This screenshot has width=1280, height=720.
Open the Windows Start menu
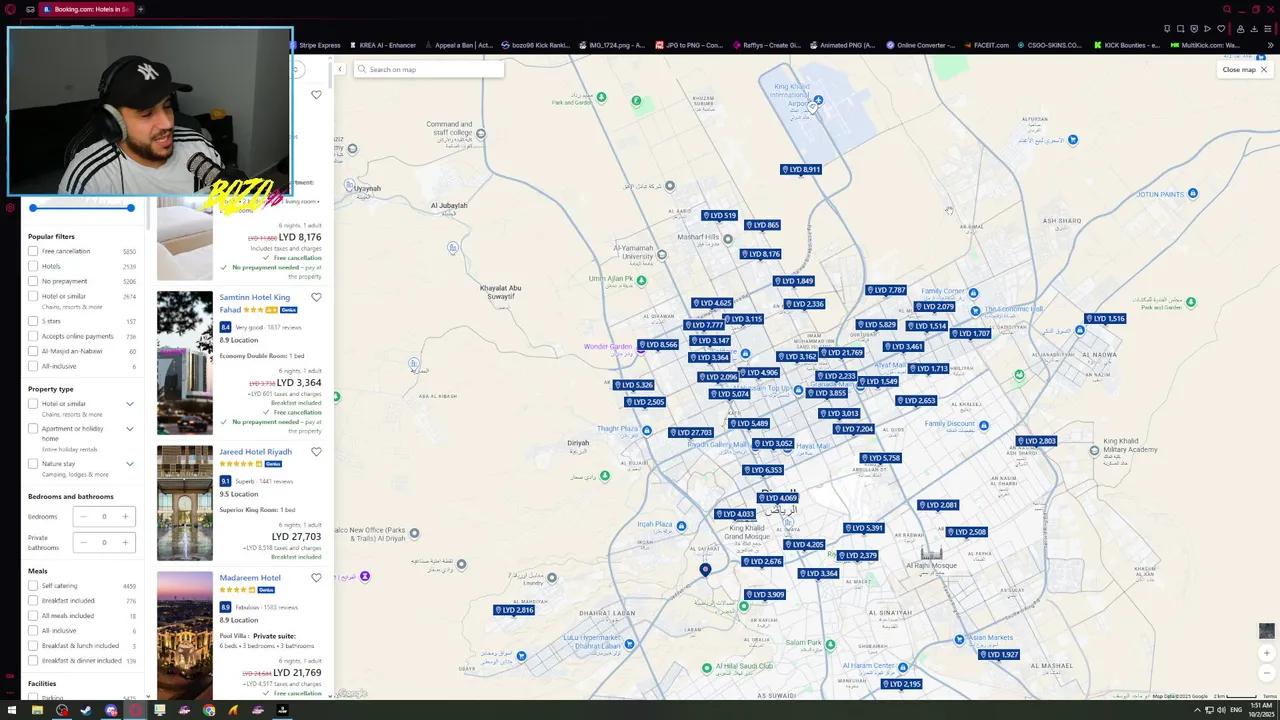pos(12,710)
